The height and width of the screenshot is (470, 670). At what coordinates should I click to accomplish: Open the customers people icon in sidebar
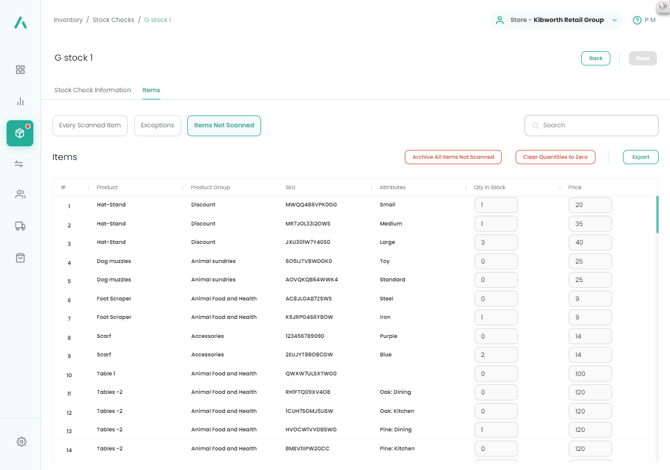(x=20, y=195)
